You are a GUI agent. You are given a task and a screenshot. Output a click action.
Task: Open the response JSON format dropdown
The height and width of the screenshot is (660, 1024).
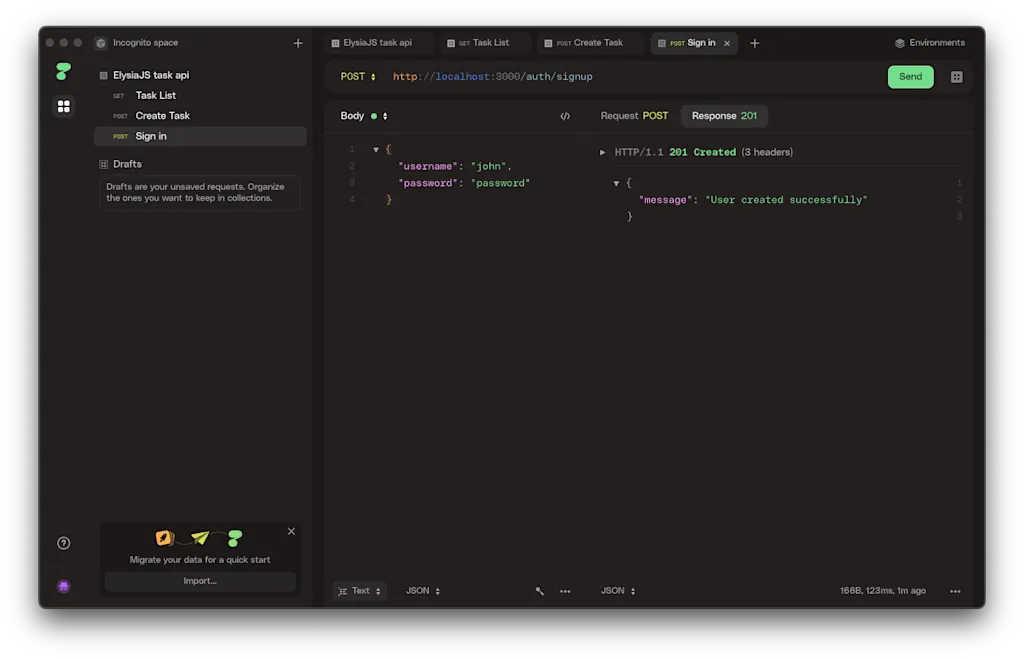click(618, 591)
